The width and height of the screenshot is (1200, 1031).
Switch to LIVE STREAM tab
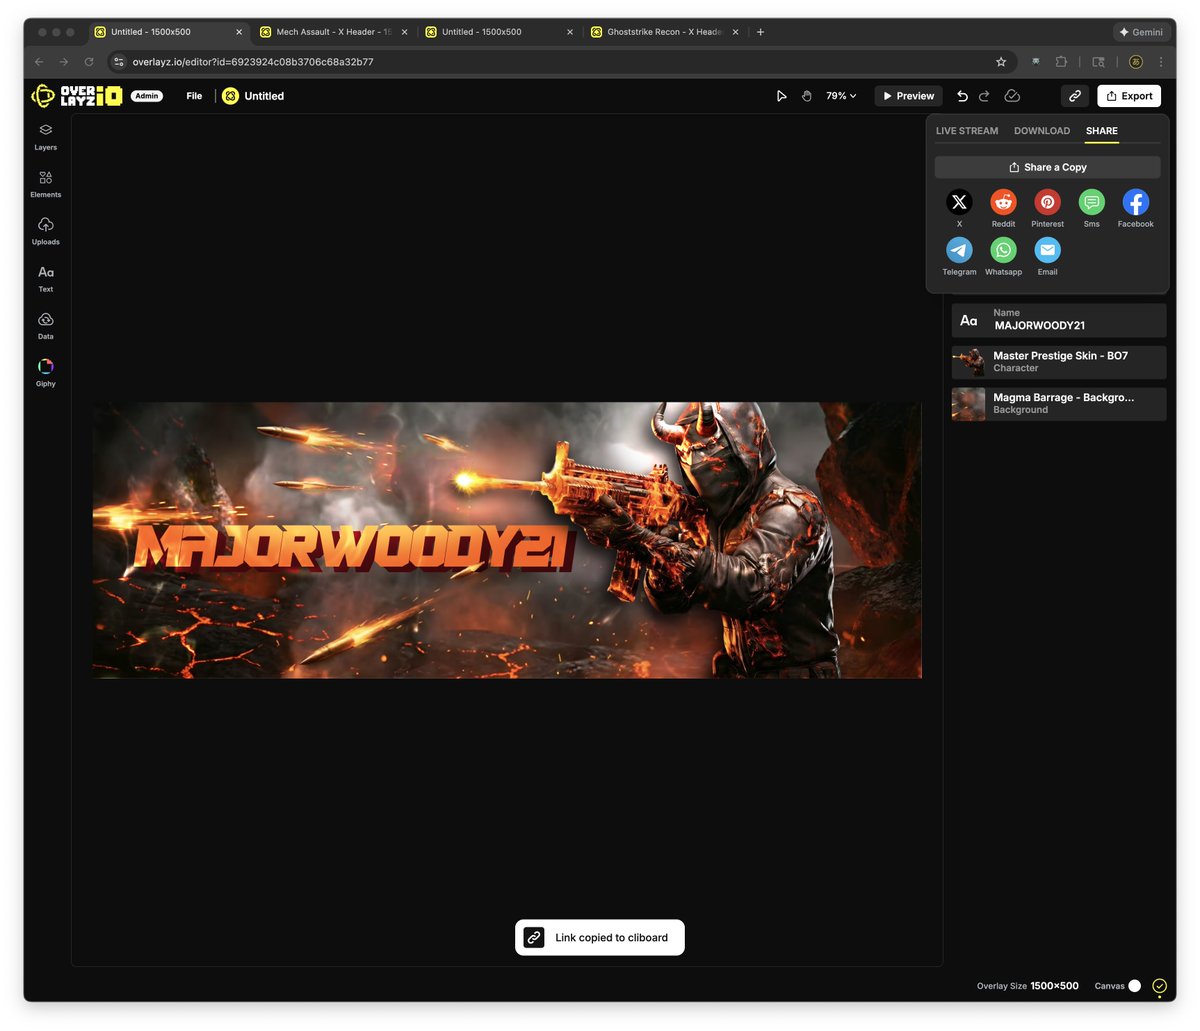tap(967, 131)
